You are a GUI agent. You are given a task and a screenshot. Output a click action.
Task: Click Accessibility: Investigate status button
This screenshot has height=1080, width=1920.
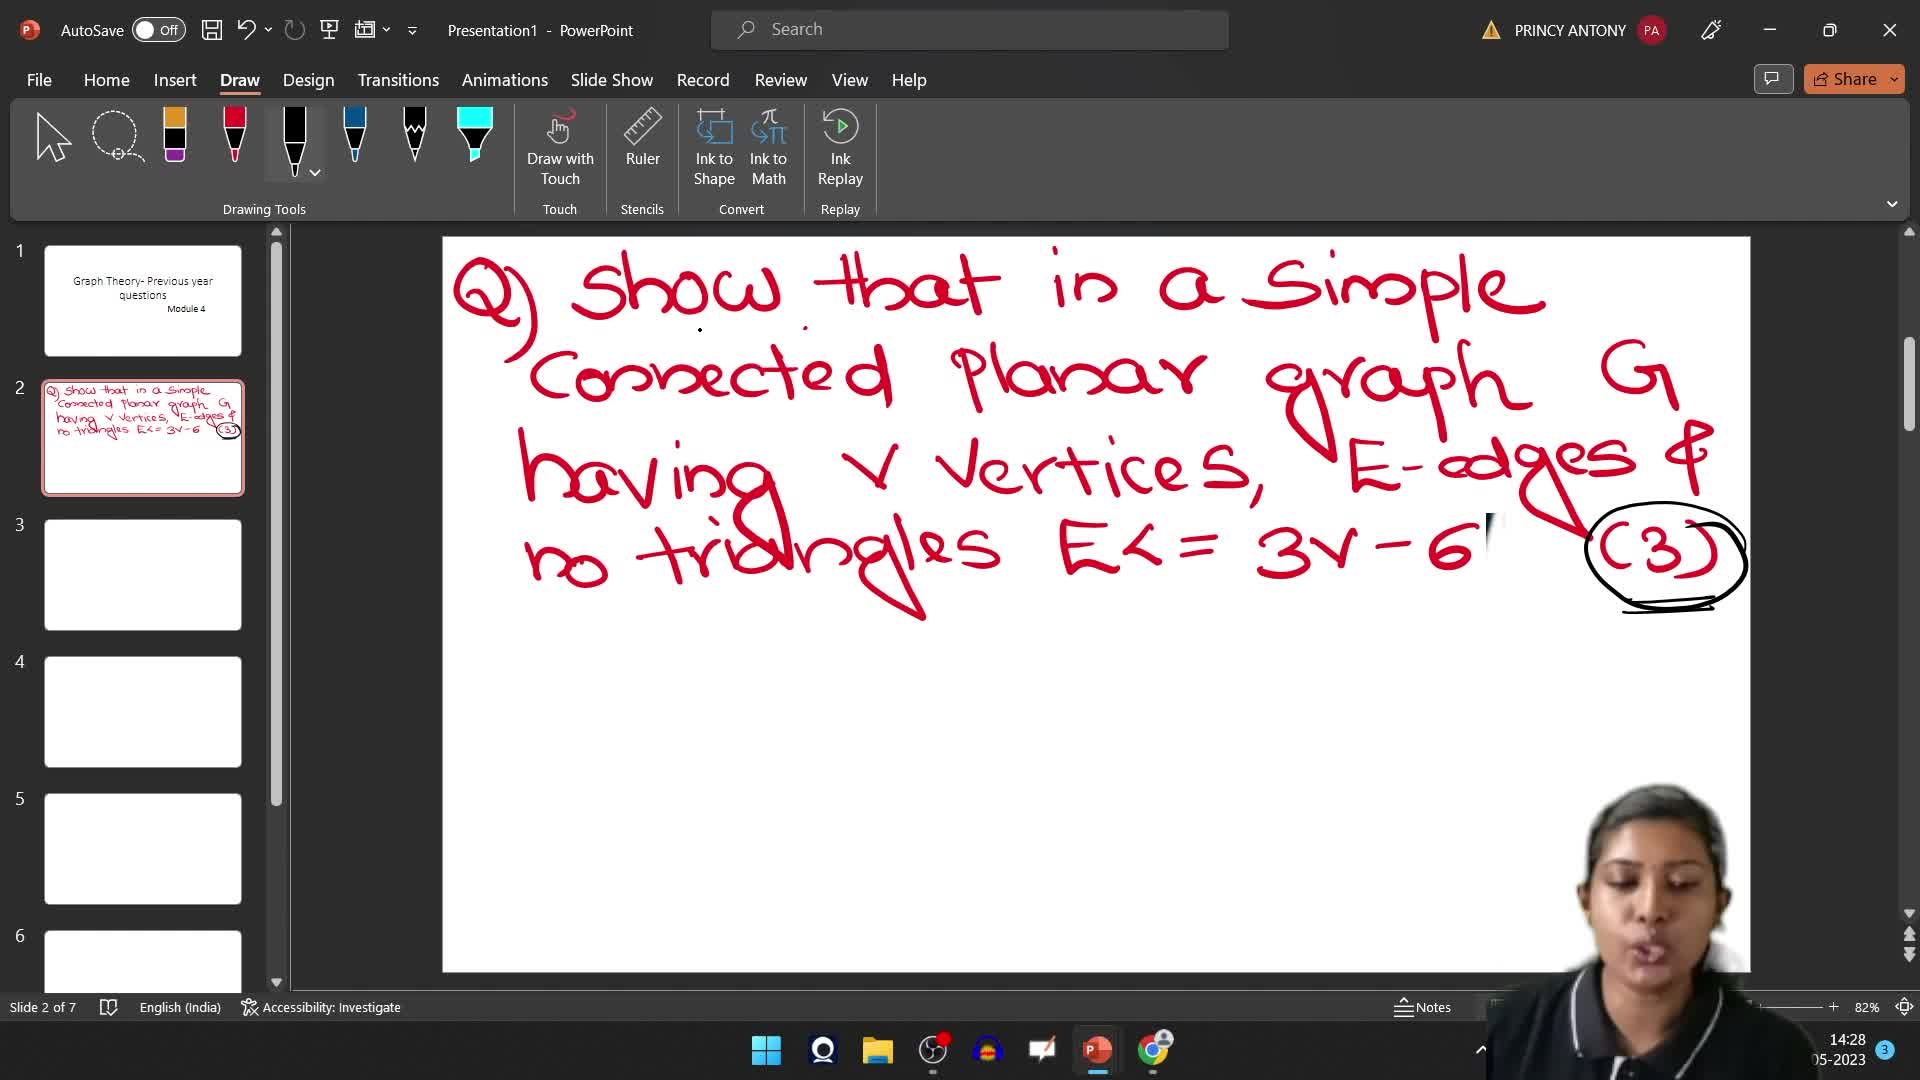(321, 1007)
